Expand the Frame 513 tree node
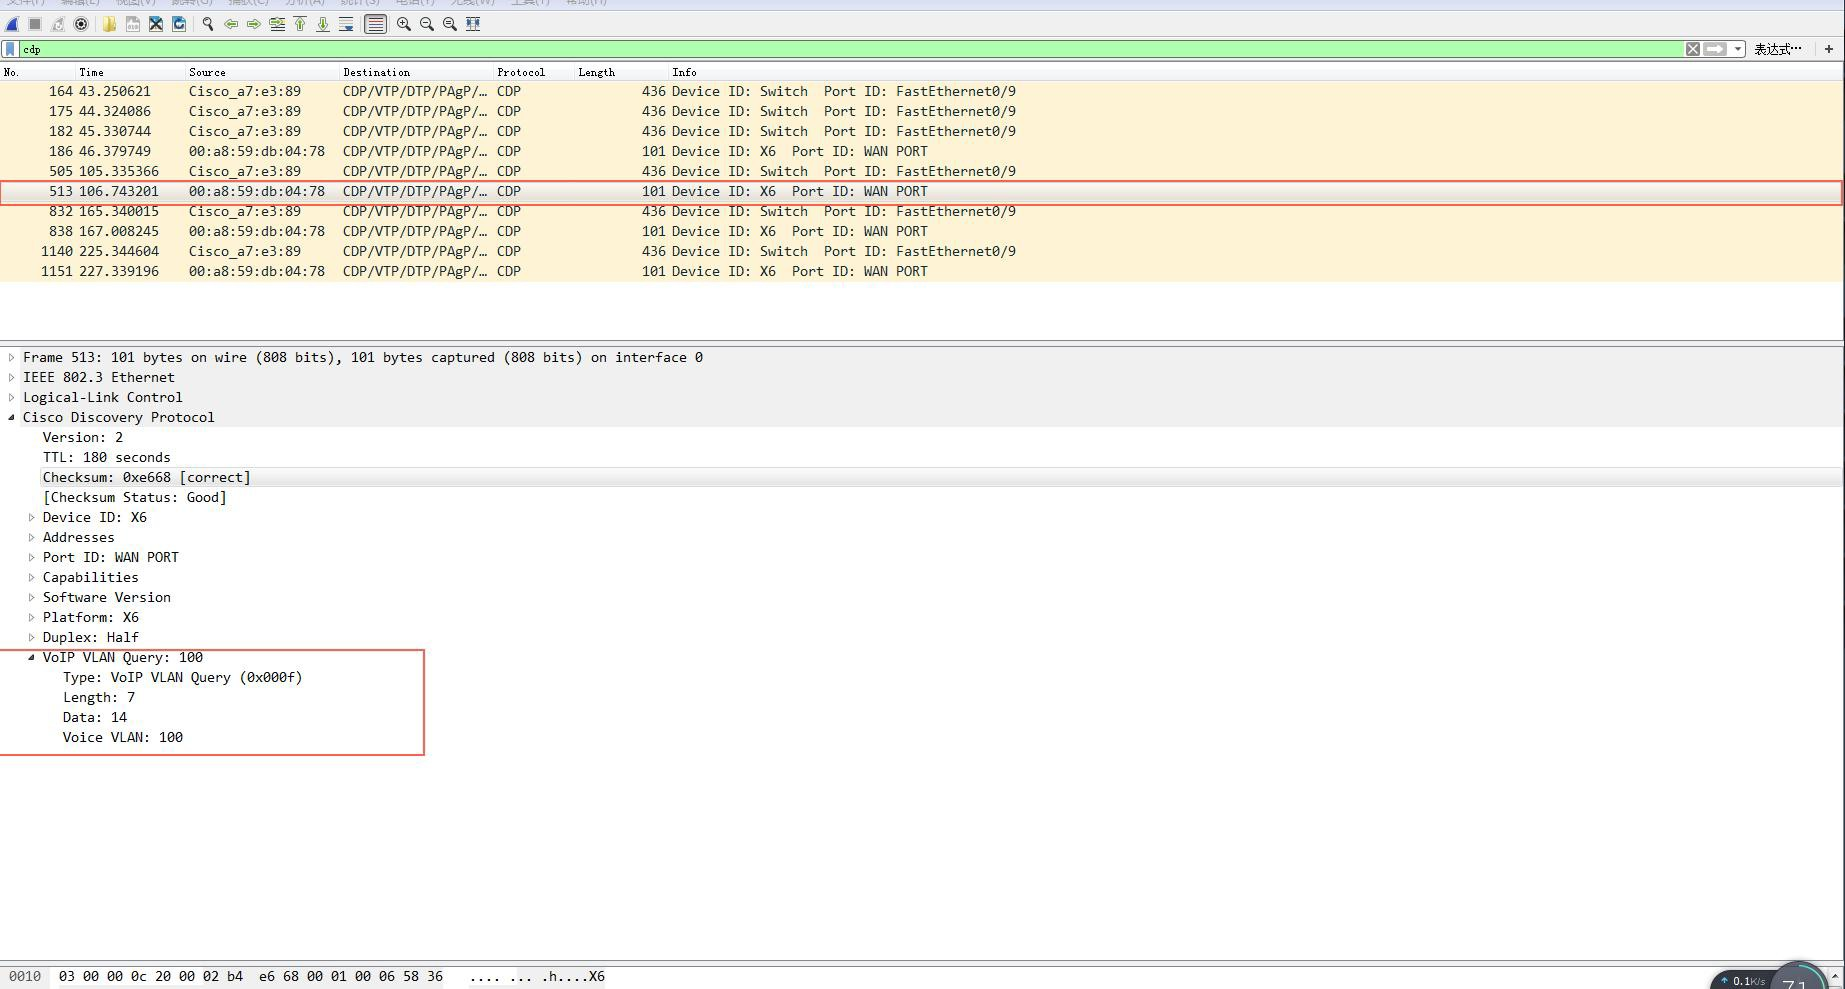 tap(12, 357)
